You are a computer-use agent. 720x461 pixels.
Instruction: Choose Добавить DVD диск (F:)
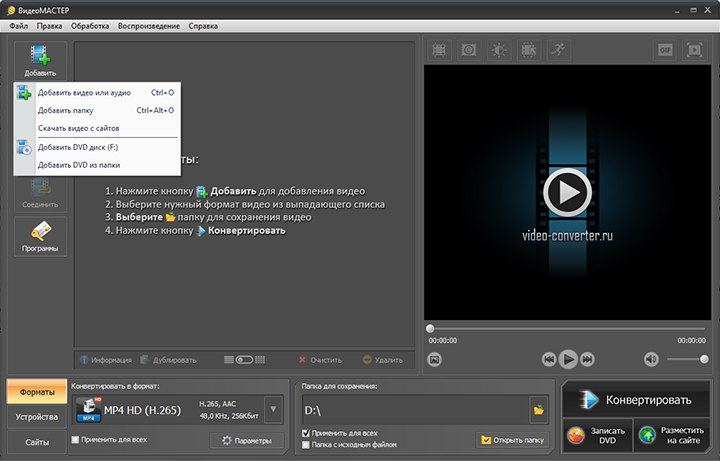pos(97,147)
